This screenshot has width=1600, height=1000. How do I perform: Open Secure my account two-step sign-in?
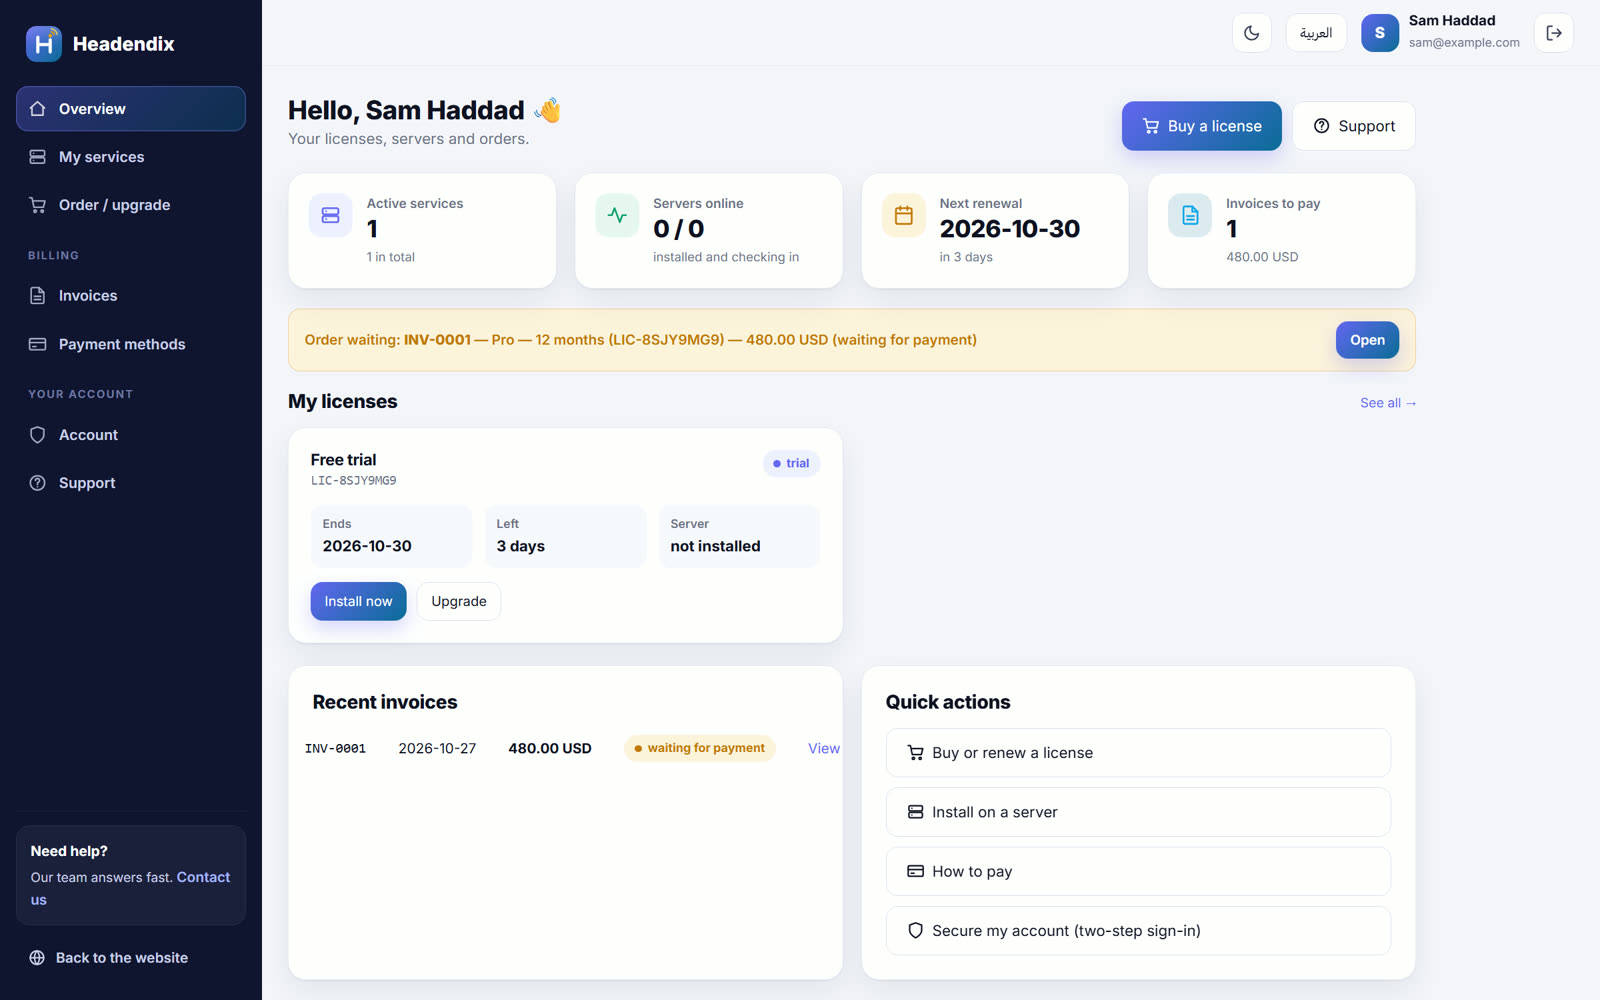(1138, 931)
